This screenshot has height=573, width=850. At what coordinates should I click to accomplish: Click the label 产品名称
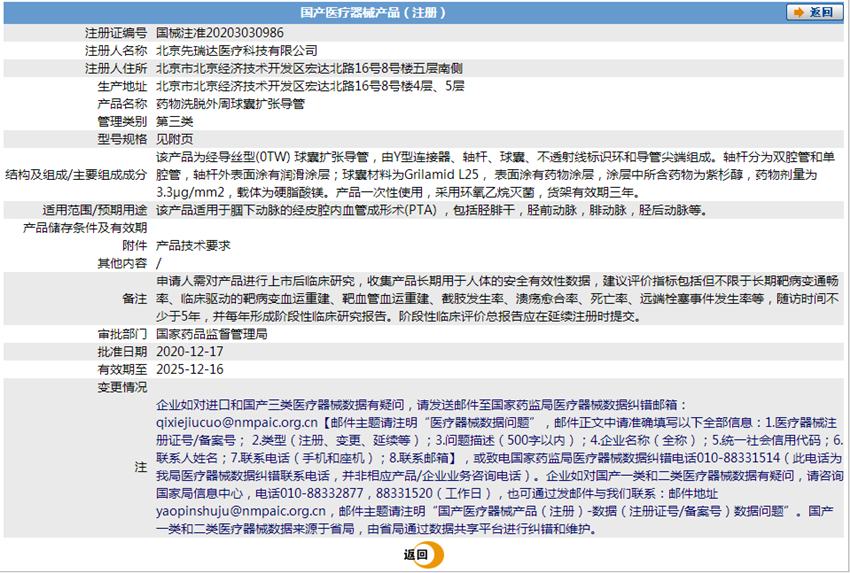pyautogui.click(x=122, y=104)
